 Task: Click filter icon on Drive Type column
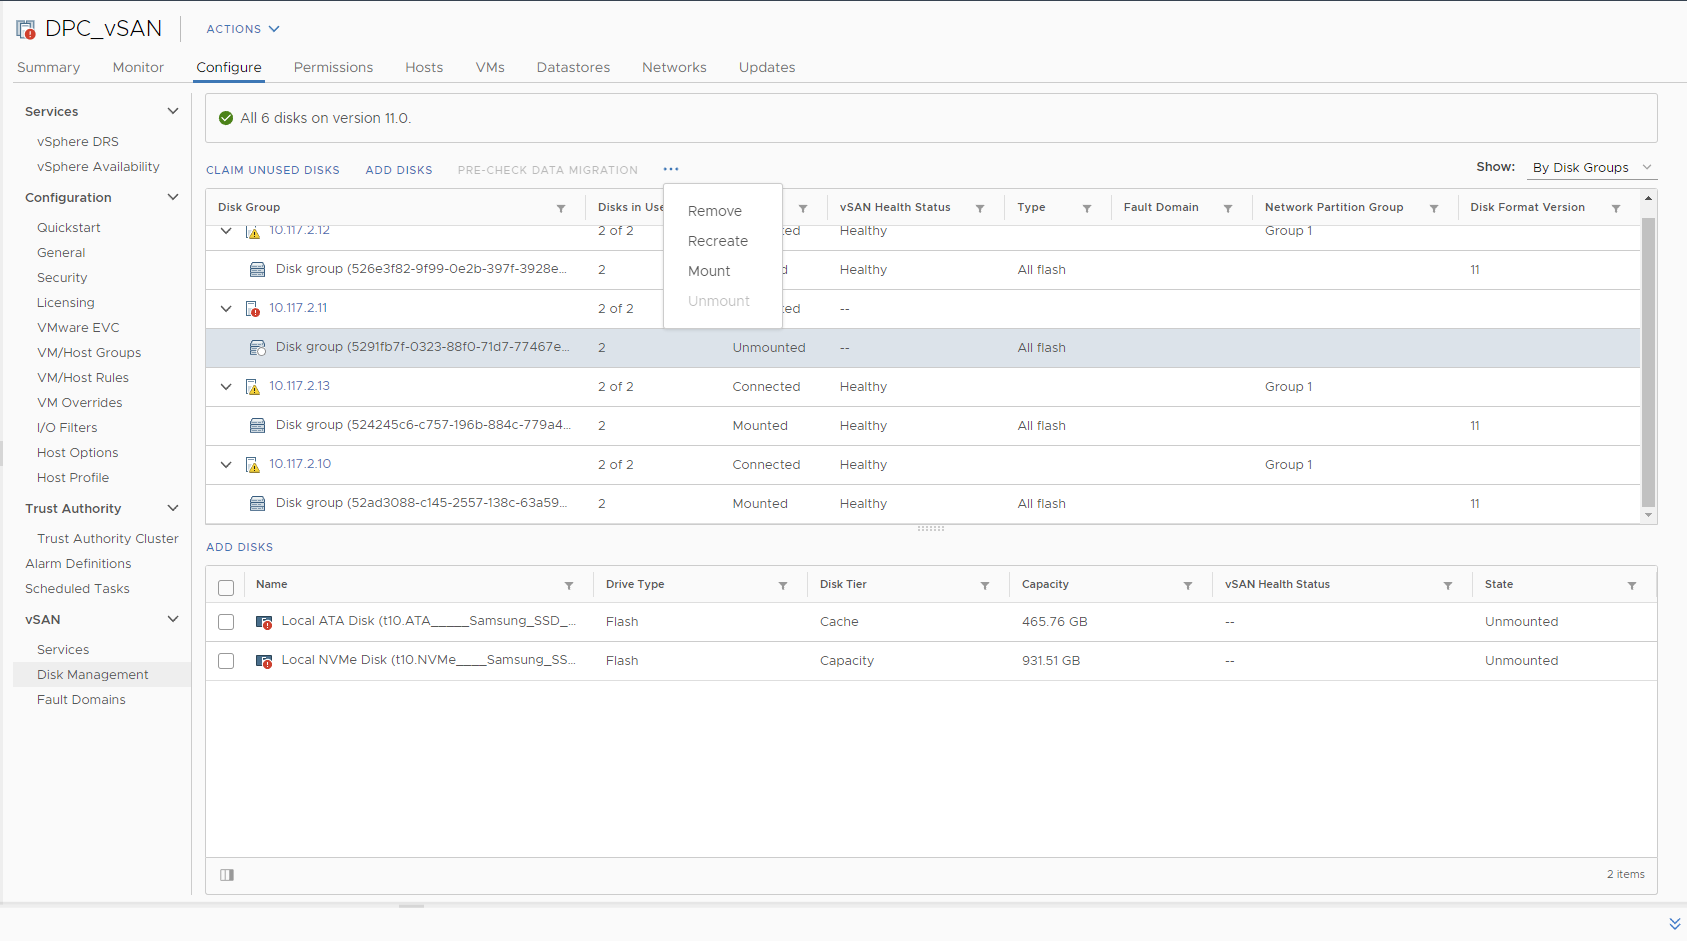point(783,585)
